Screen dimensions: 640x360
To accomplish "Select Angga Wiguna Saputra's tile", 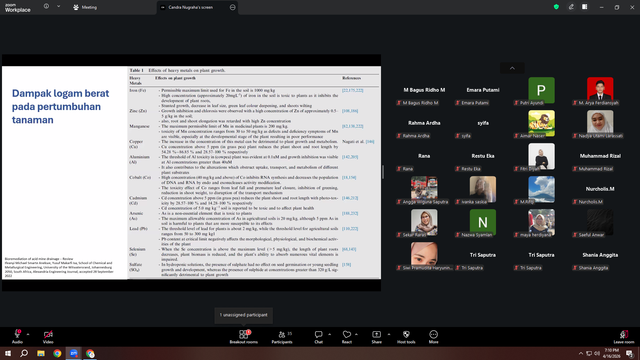I will coord(424,190).
